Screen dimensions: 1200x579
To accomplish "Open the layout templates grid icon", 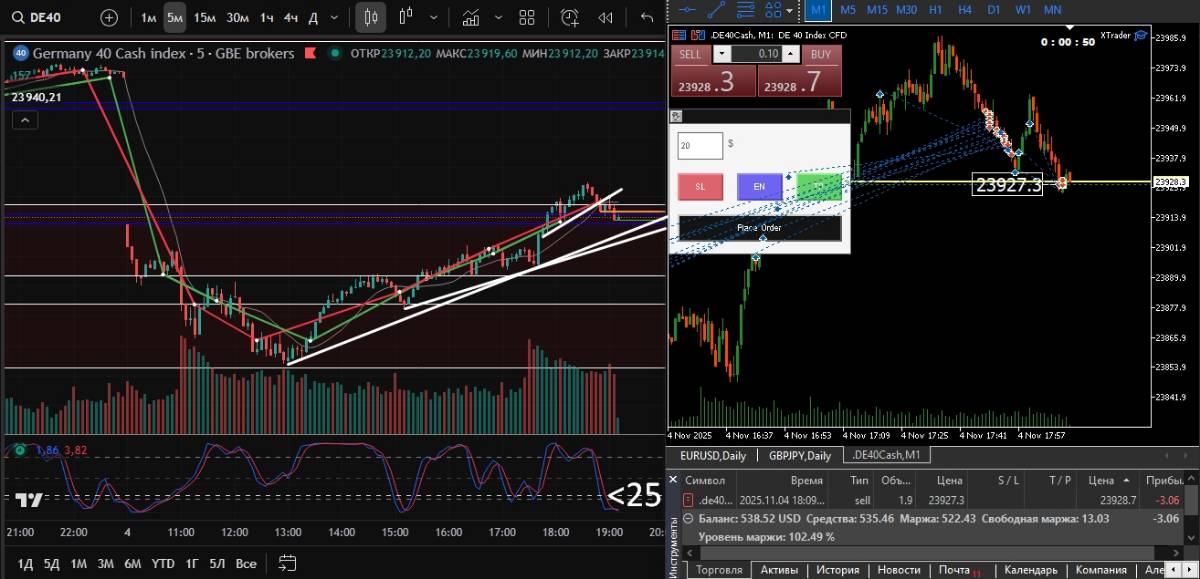I will coord(527,17).
